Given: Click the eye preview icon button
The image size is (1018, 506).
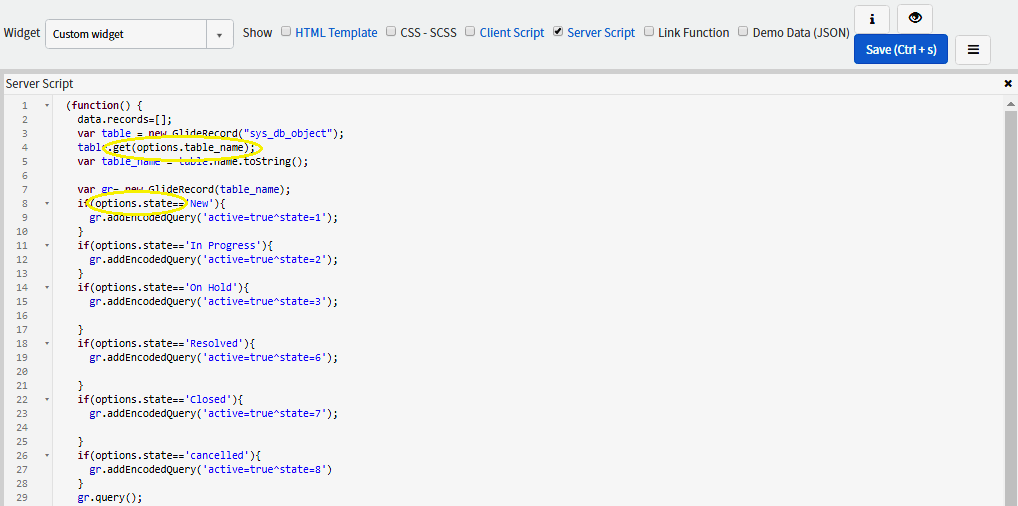Looking at the screenshot, I should point(914,18).
